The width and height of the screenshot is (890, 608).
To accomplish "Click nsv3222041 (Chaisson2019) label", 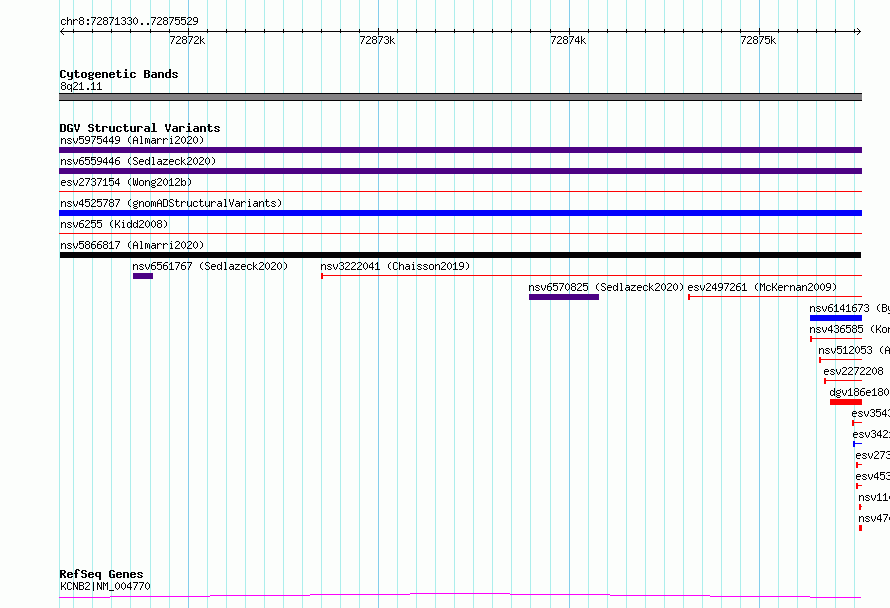I will 395,266.
